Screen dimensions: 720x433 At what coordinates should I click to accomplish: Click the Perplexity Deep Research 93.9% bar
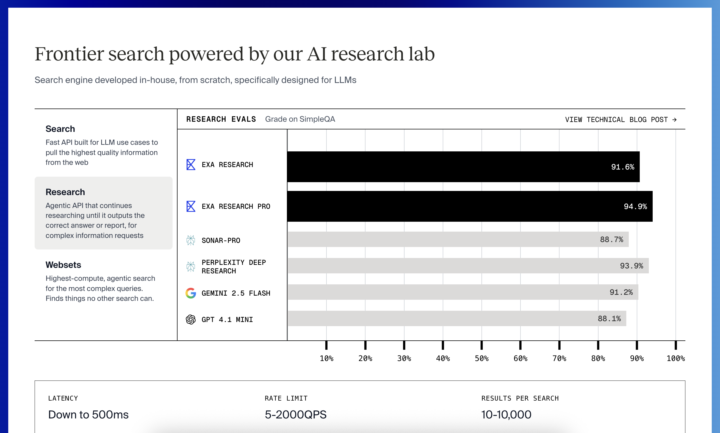click(x=468, y=265)
